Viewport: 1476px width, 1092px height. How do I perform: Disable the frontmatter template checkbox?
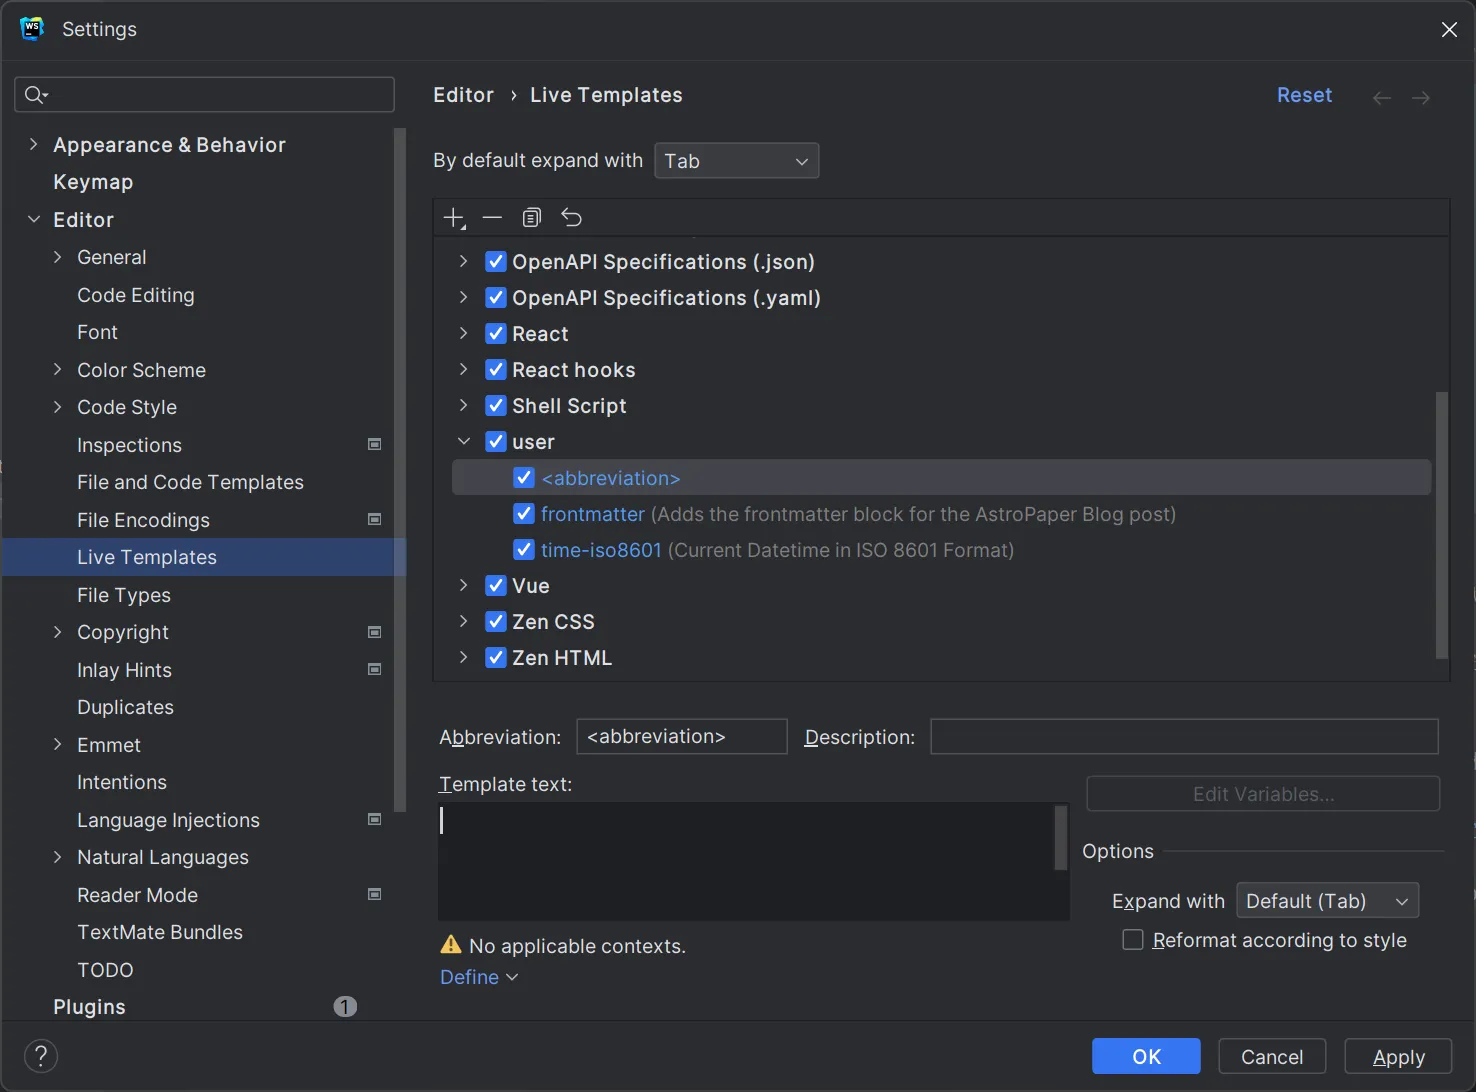[x=523, y=514]
